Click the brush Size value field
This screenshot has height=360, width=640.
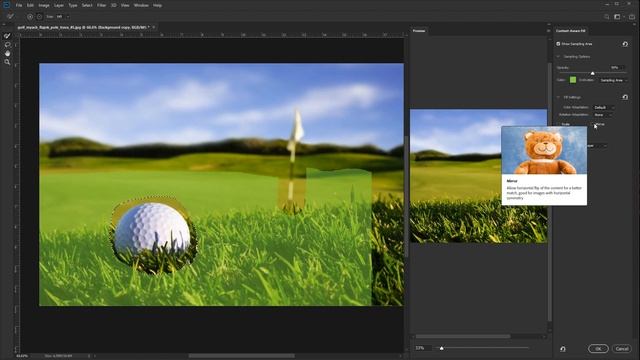pos(60,17)
